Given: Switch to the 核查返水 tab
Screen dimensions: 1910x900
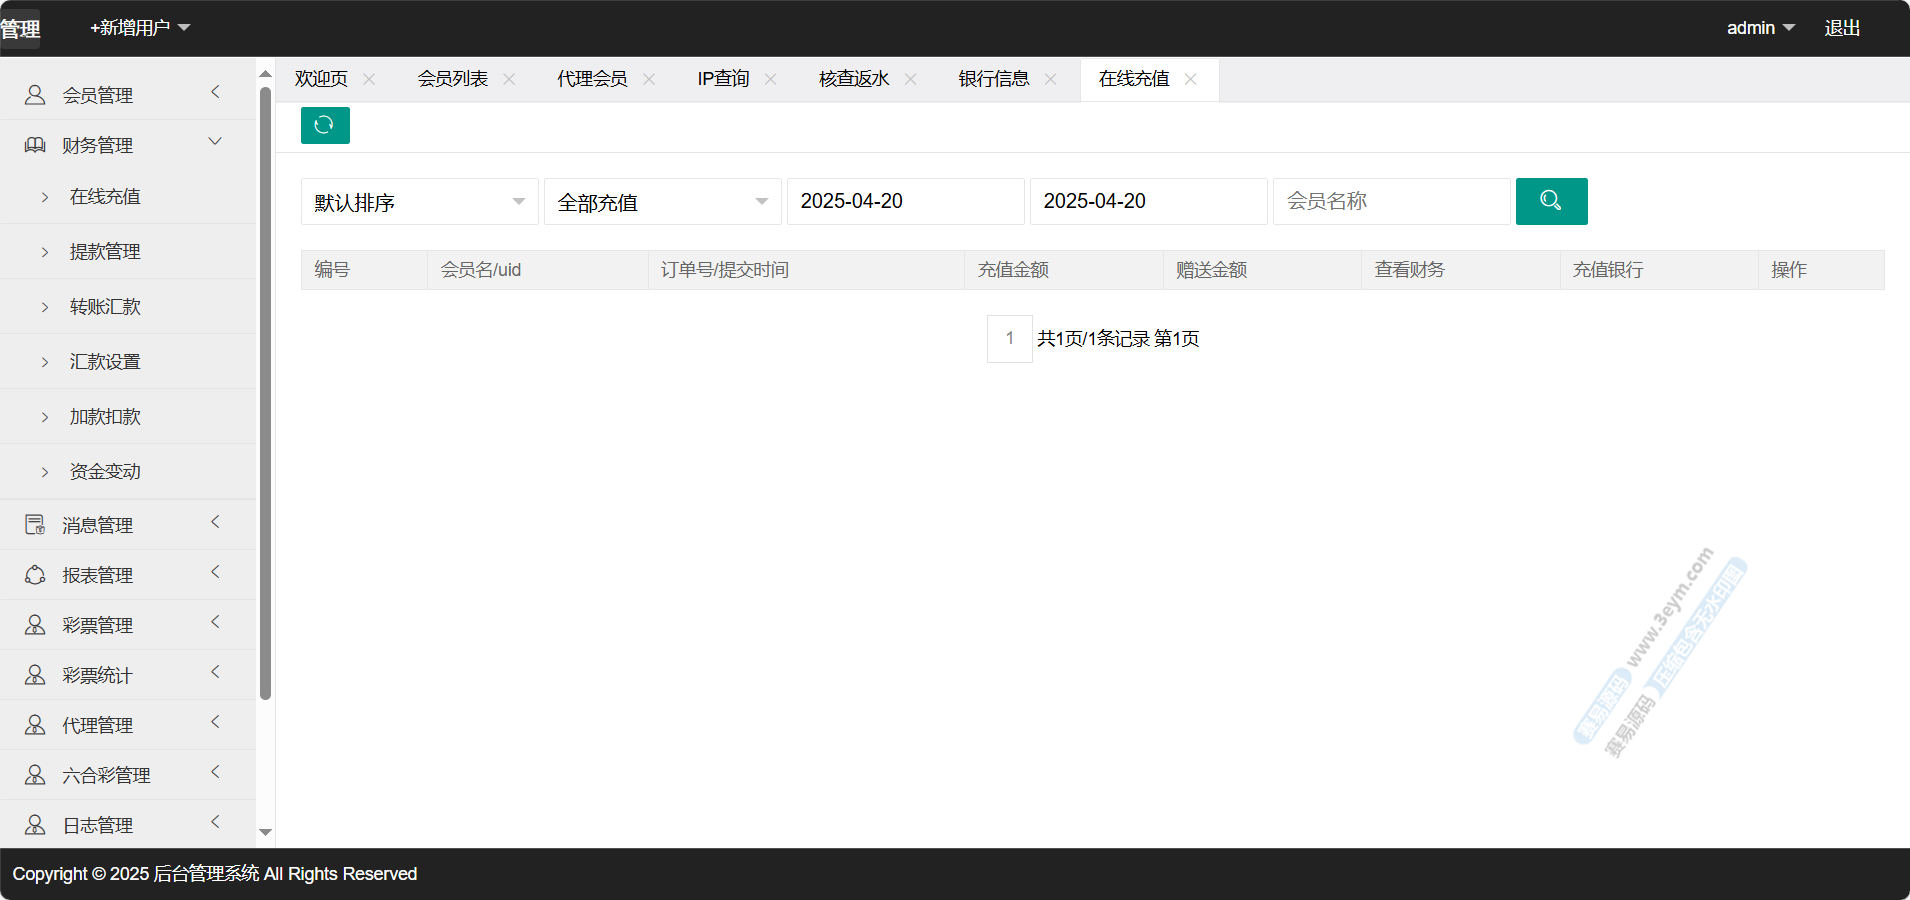Looking at the screenshot, I should [854, 79].
